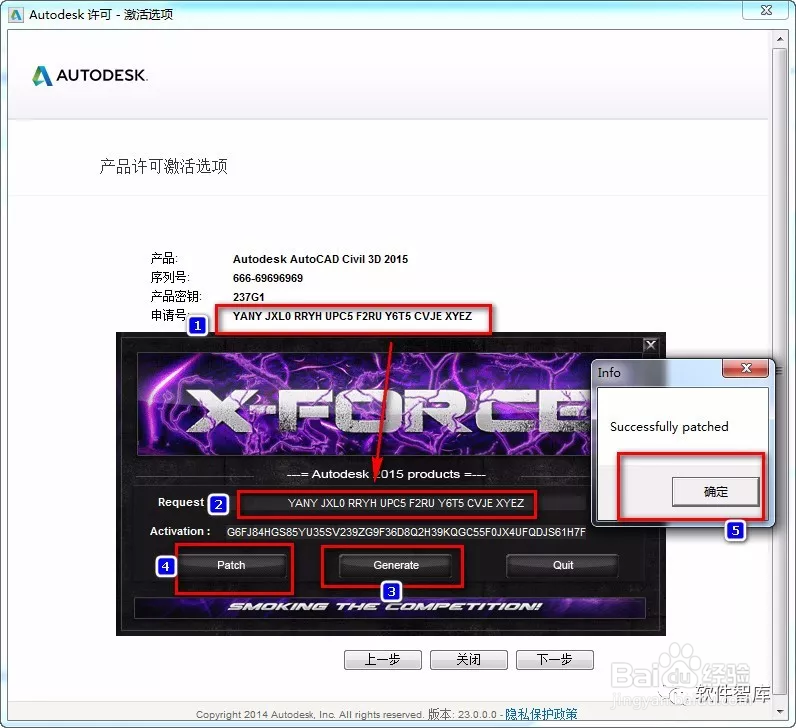Close the X-Force keygen window
The image size is (796, 728).
[x=650, y=346]
